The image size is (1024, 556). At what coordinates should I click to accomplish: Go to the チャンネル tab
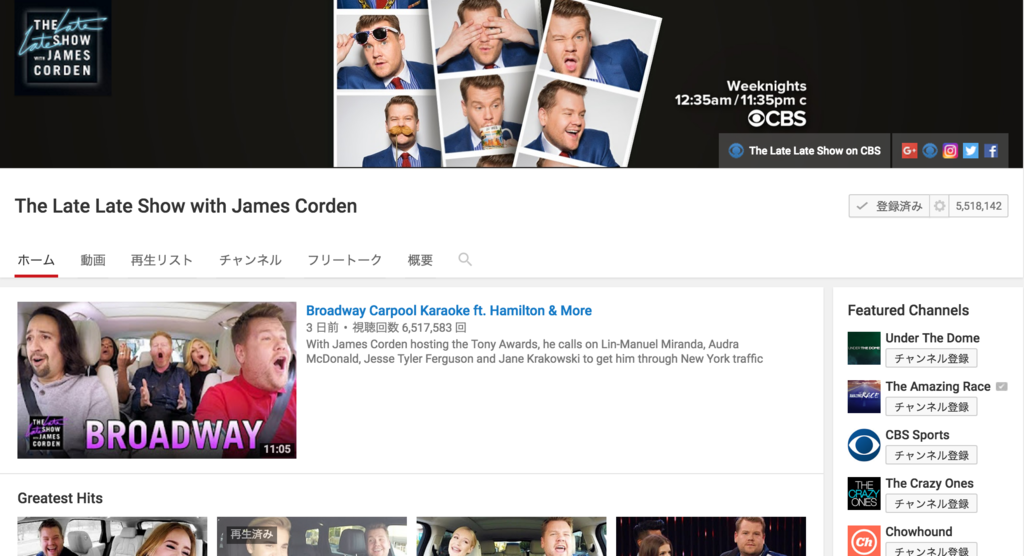pyautogui.click(x=250, y=260)
